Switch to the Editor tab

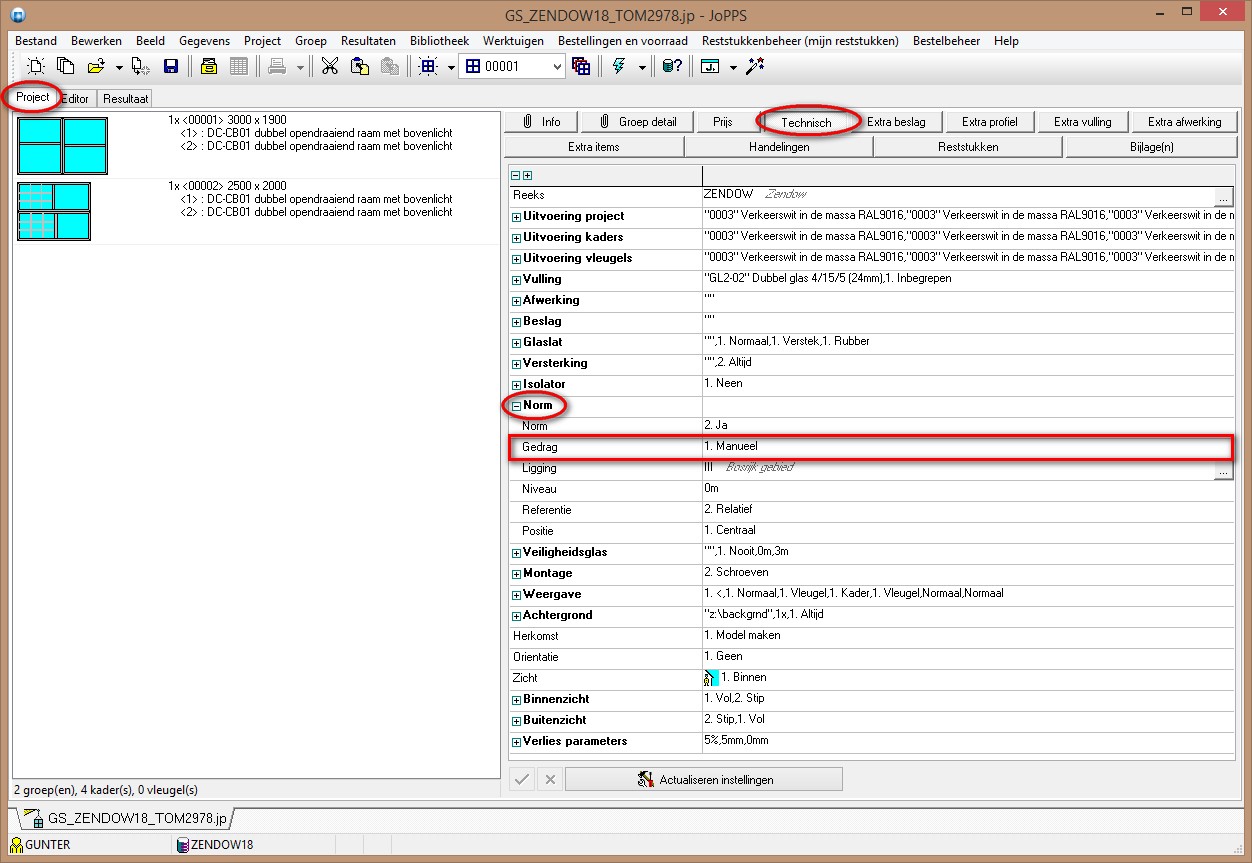pos(77,99)
